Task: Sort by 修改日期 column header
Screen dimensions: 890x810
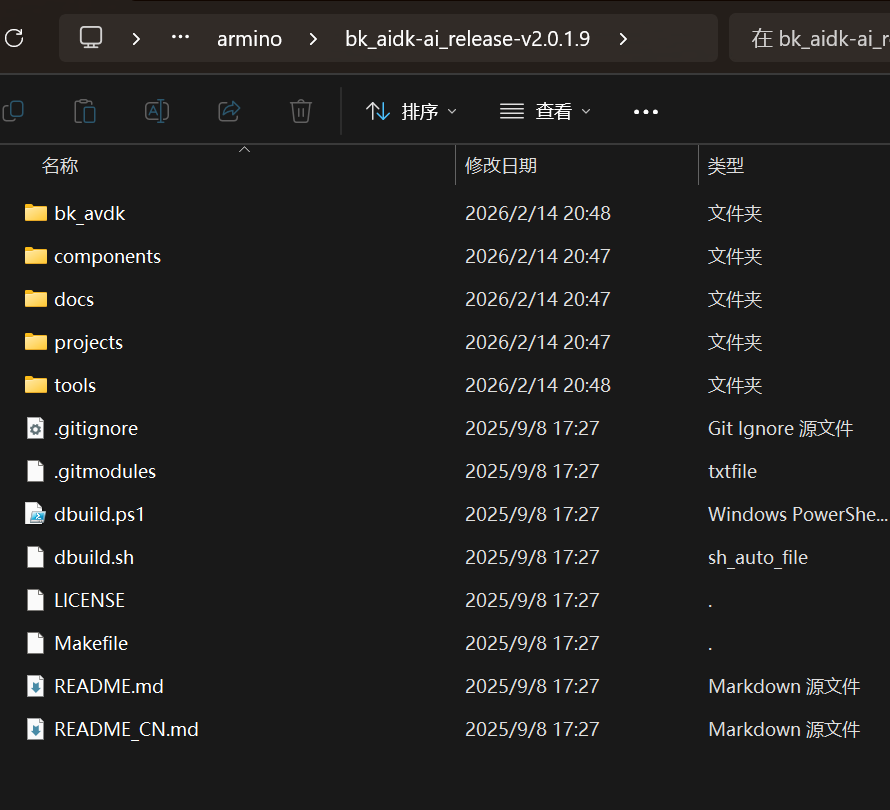Action: 501,166
